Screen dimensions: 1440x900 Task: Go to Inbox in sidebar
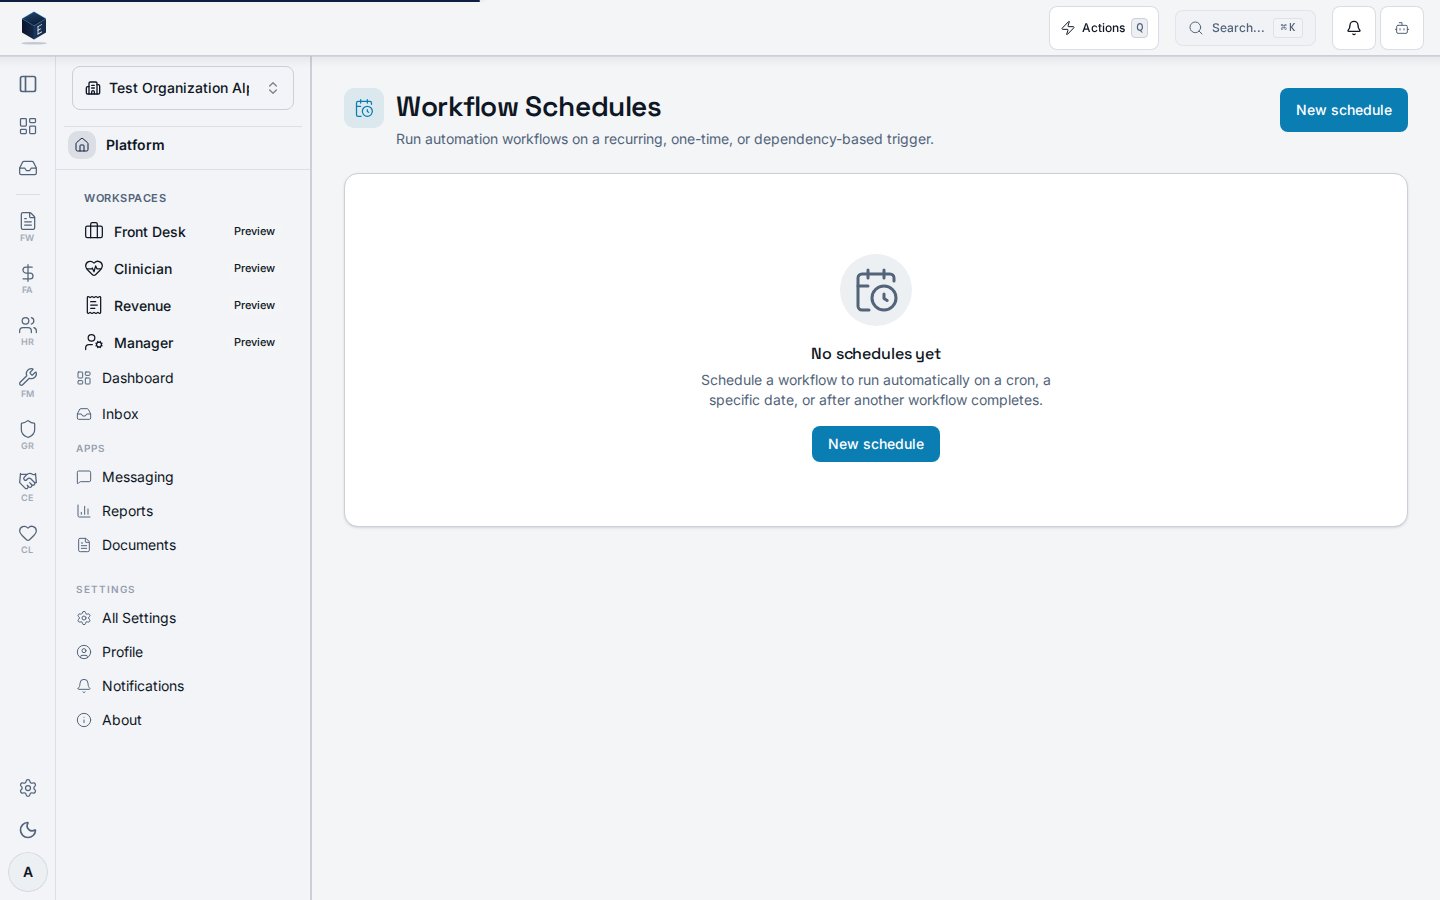pyautogui.click(x=182, y=414)
